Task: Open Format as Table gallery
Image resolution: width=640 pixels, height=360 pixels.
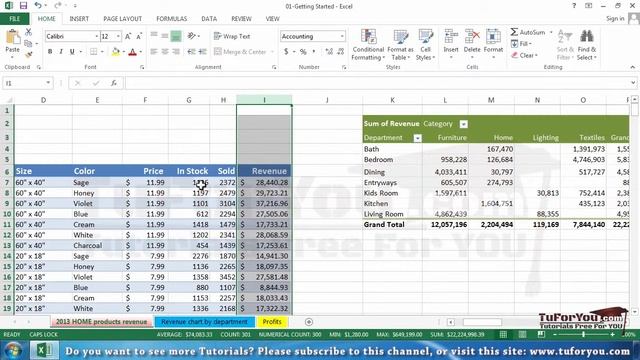Action: [x=400, y=45]
